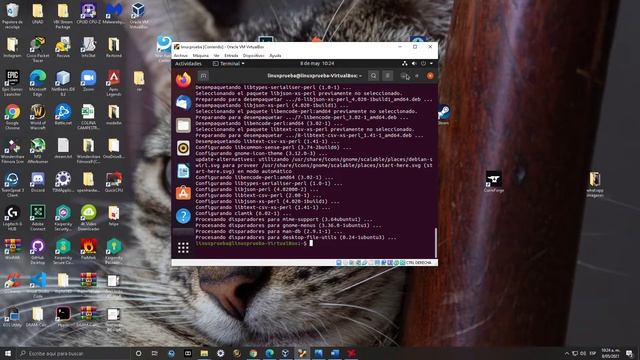
Task: Open the Help icon in Ubuntu dock
Action: [x=183, y=216]
